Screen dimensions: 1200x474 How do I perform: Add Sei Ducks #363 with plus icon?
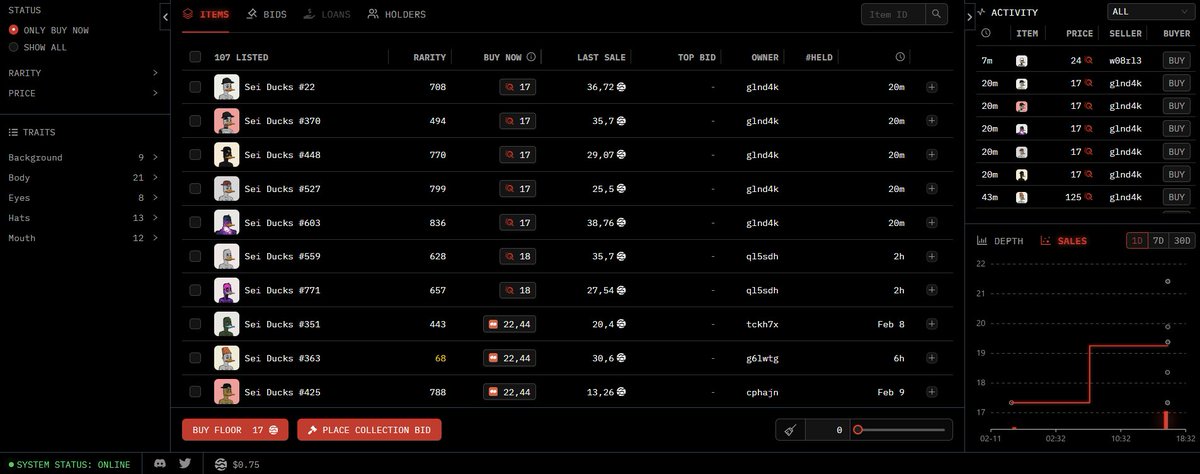[x=932, y=358]
